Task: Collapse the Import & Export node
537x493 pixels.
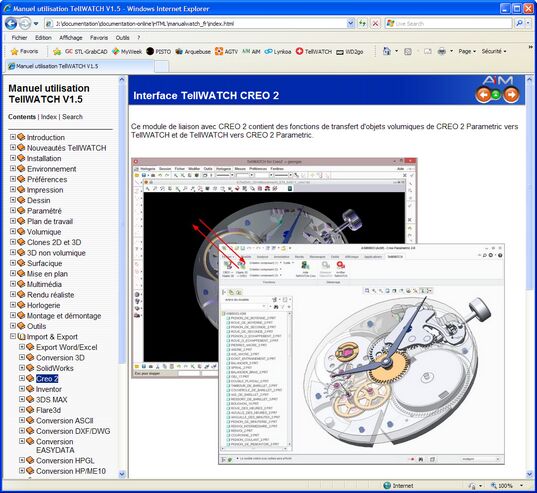Action: [13, 336]
